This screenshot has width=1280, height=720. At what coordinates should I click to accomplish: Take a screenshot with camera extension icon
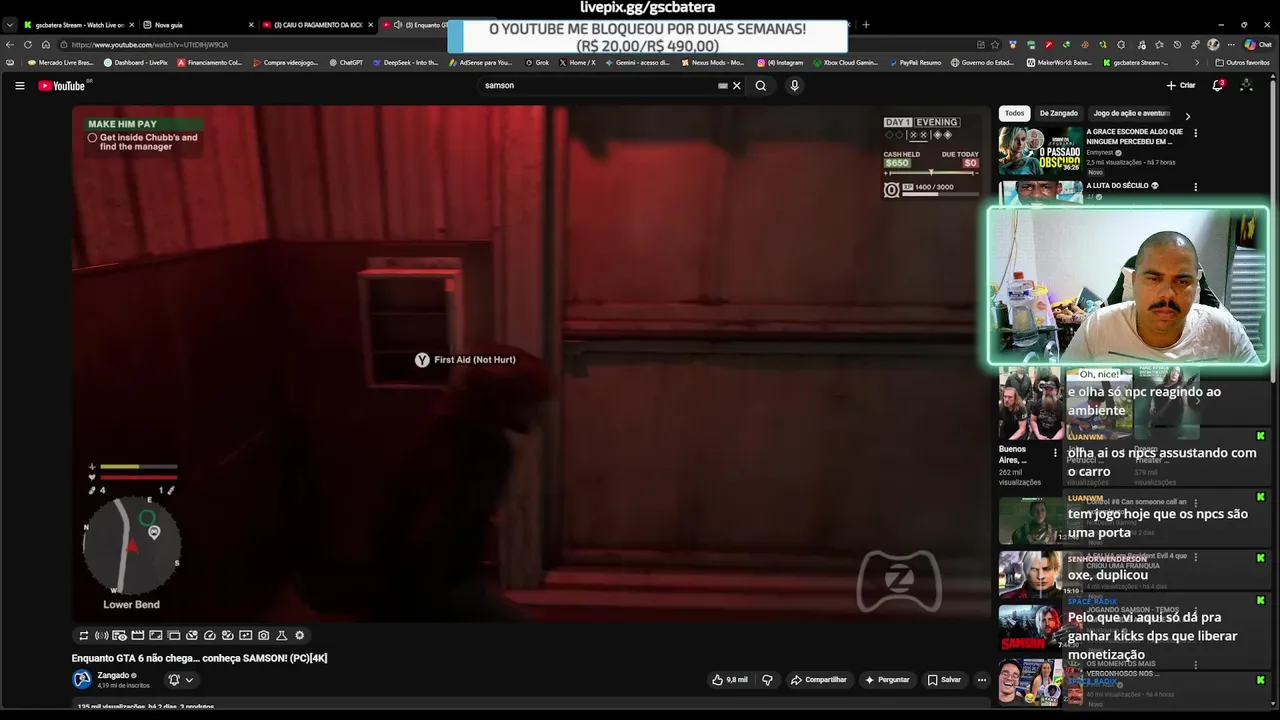click(x=263, y=635)
